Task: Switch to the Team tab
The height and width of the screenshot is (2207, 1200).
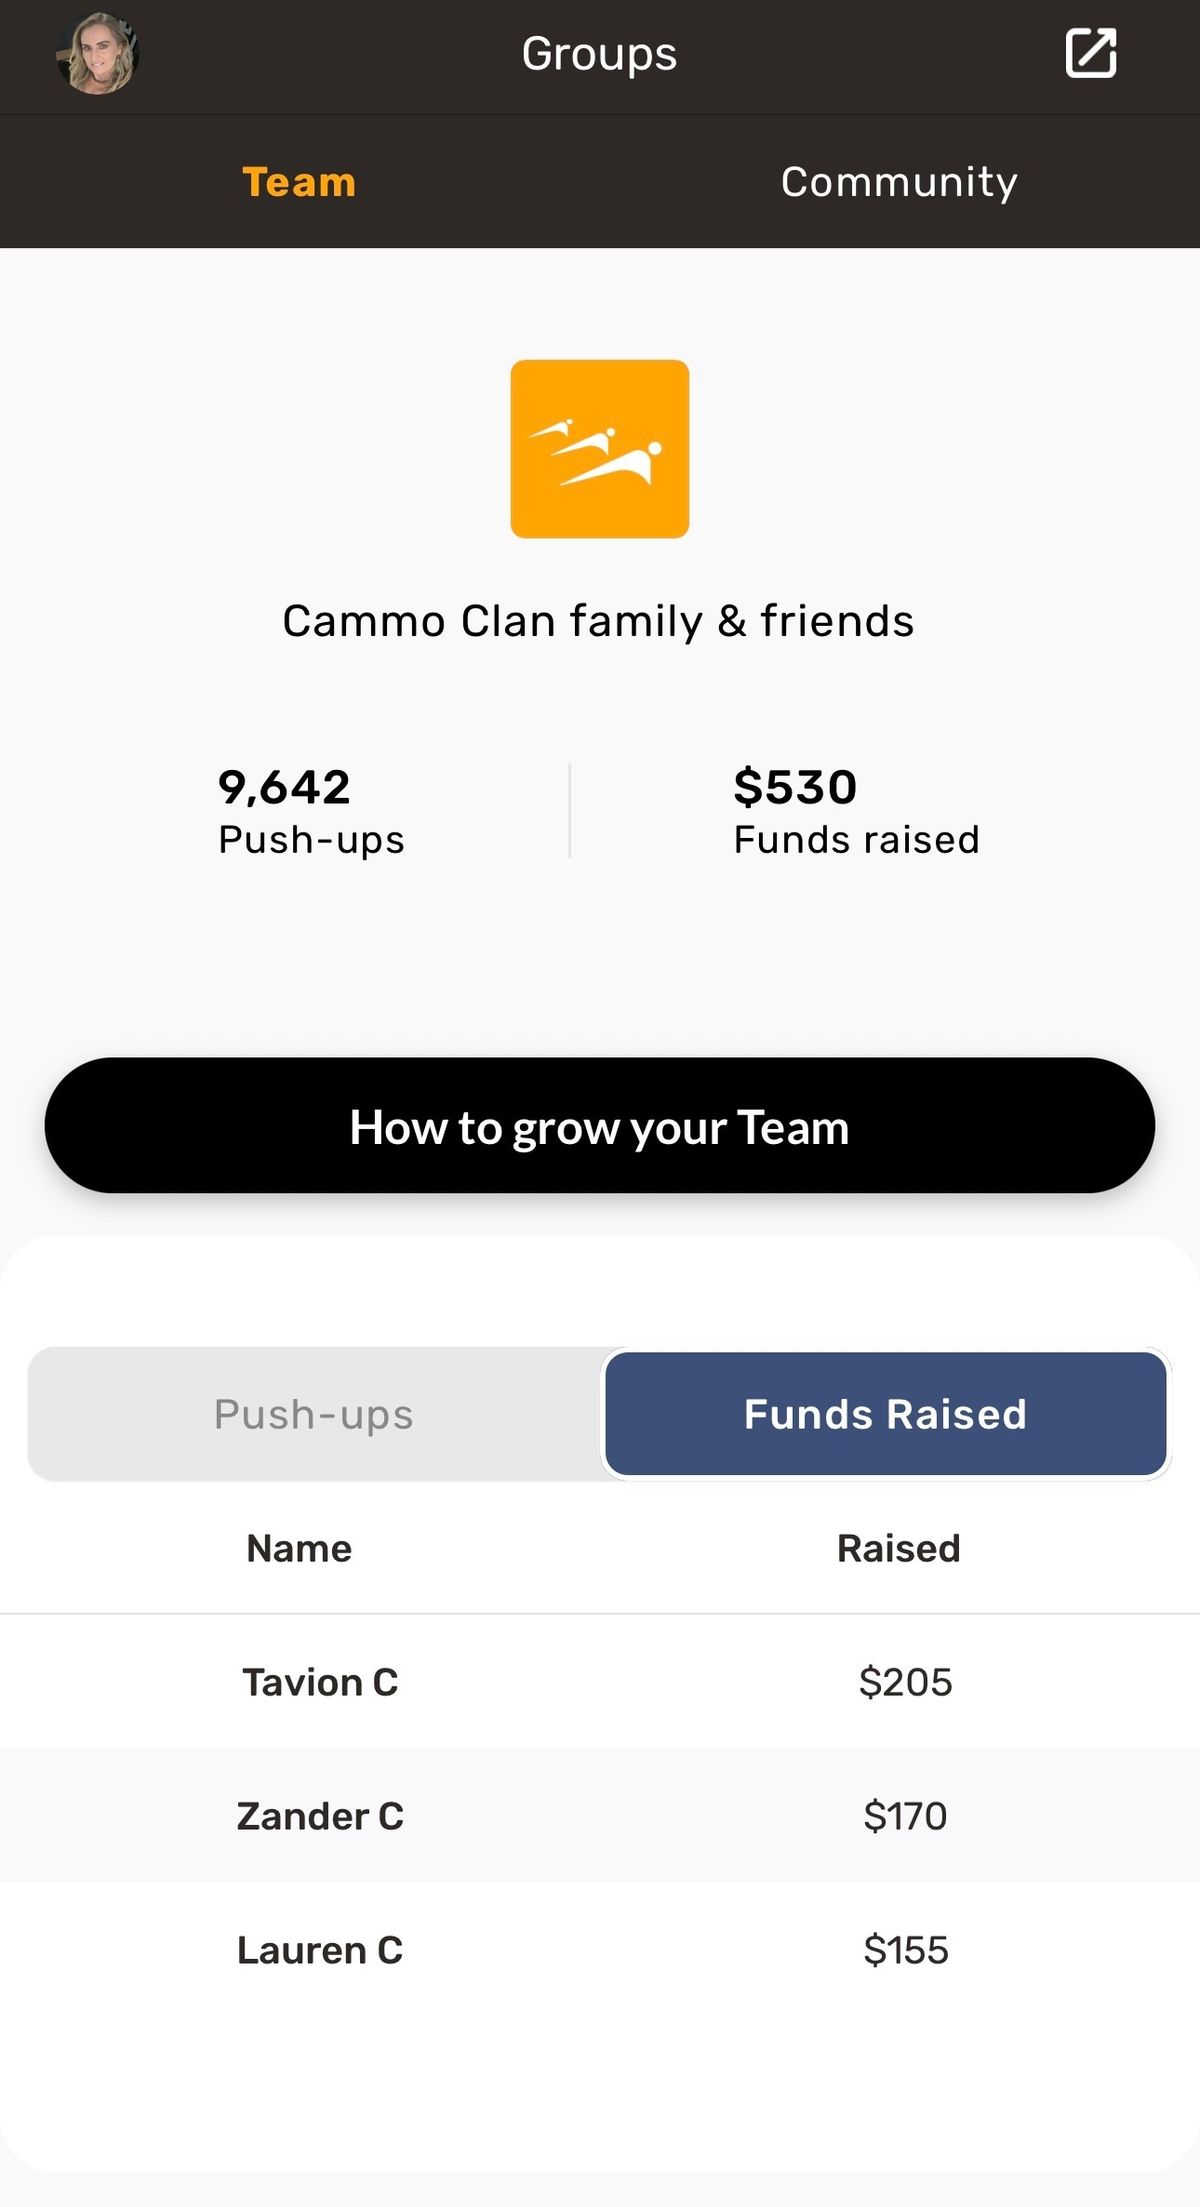Action: pyautogui.click(x=299, y=182)
